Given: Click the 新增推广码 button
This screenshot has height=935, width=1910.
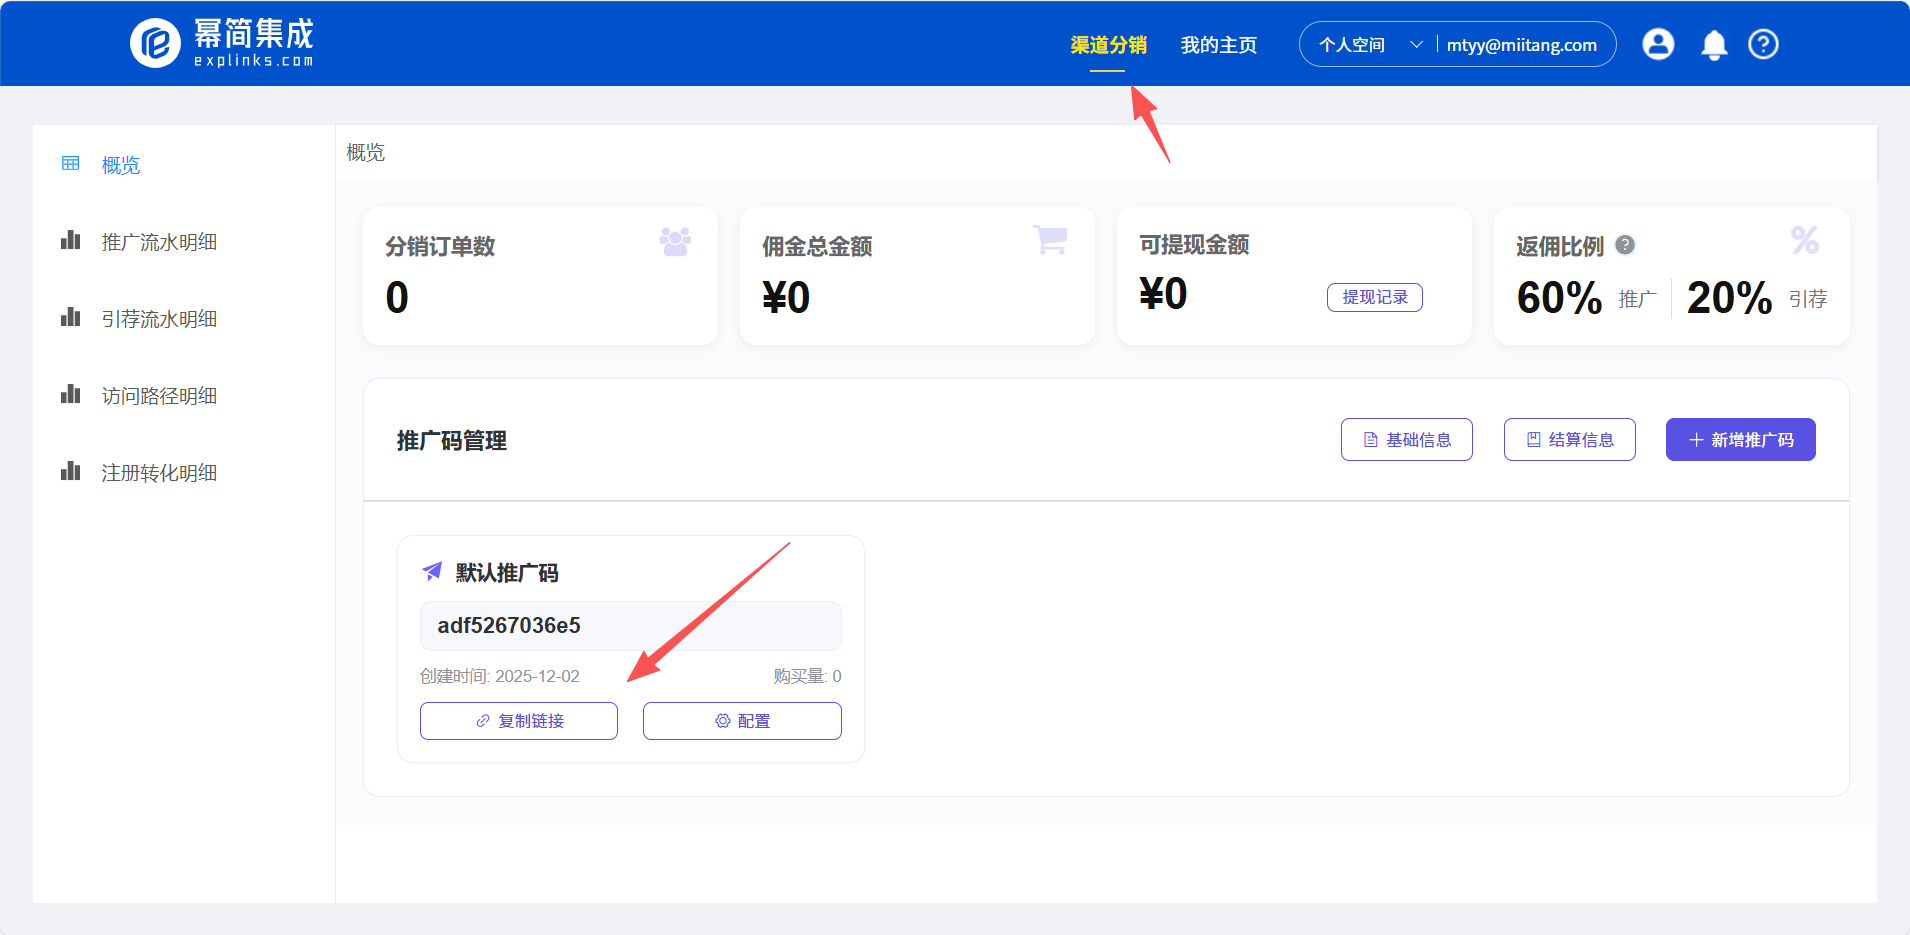Looking at the screenshot, I should point(1740,439).
